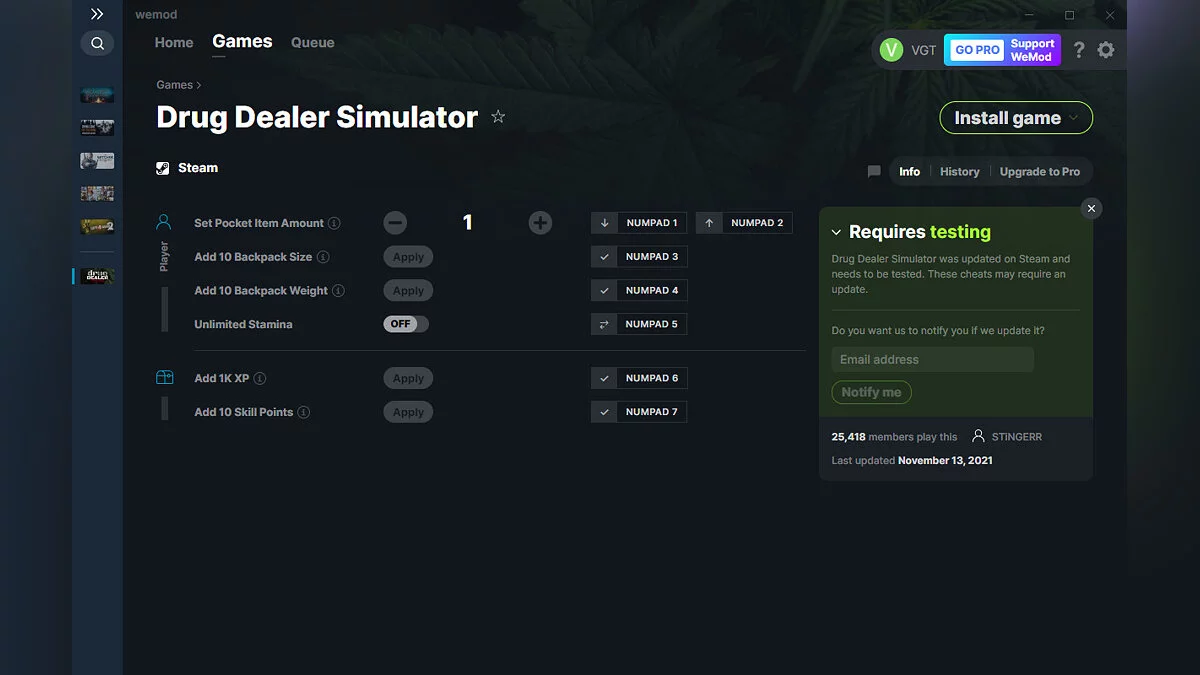Image resolution: width=1200 pixels, height=675 pixels.
Task: Click the up-arrow hotkey icon beside NUMPAD 2
Action: click(709, 223)
